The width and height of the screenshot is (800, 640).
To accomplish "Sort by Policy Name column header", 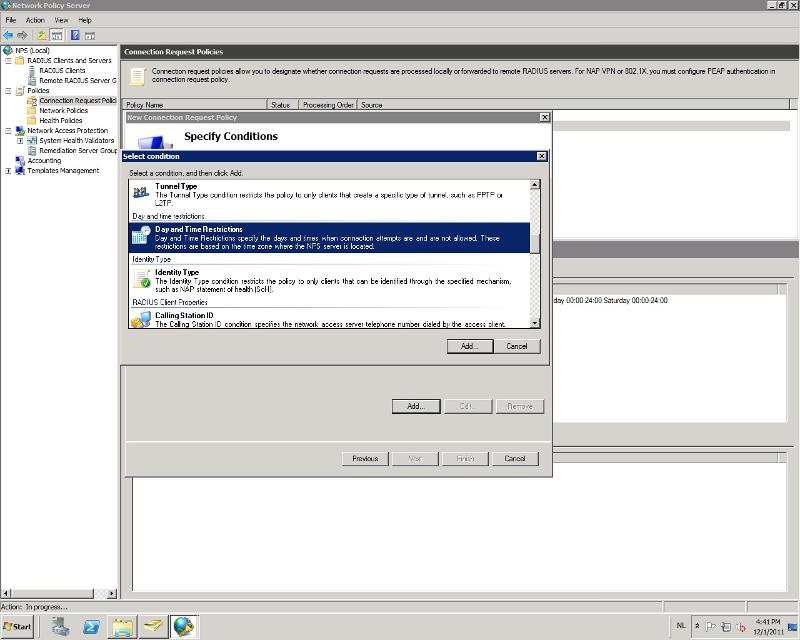I will 195,105.
